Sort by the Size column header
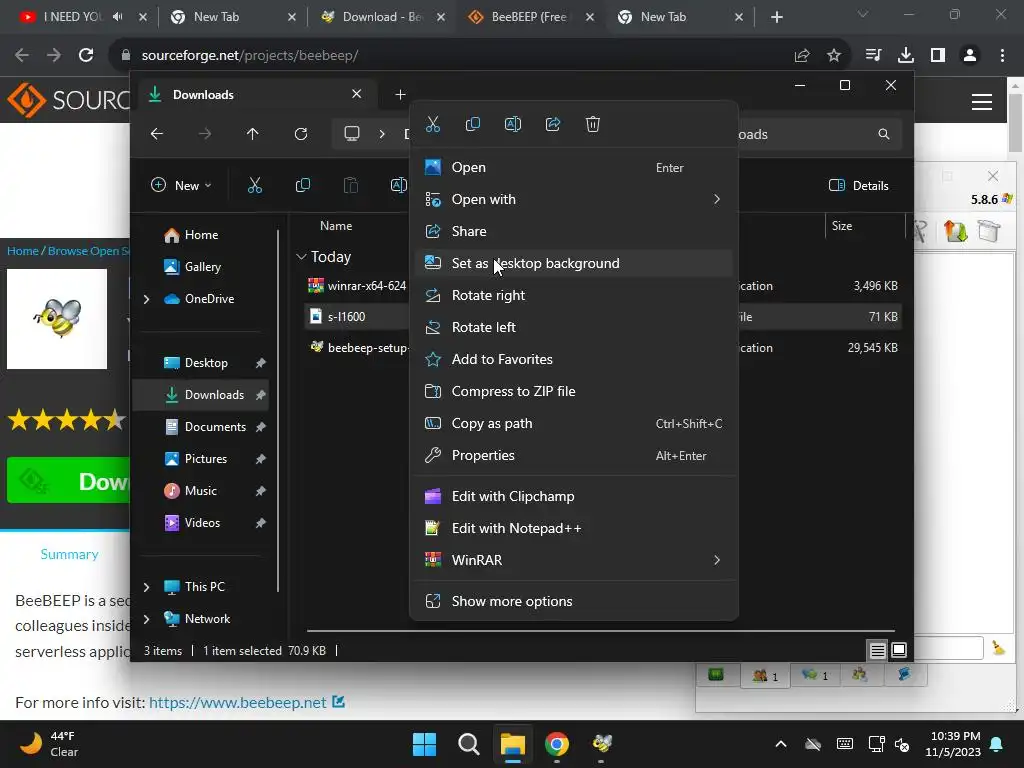Viewport: 1024px width, 768px height. (842, 226)
